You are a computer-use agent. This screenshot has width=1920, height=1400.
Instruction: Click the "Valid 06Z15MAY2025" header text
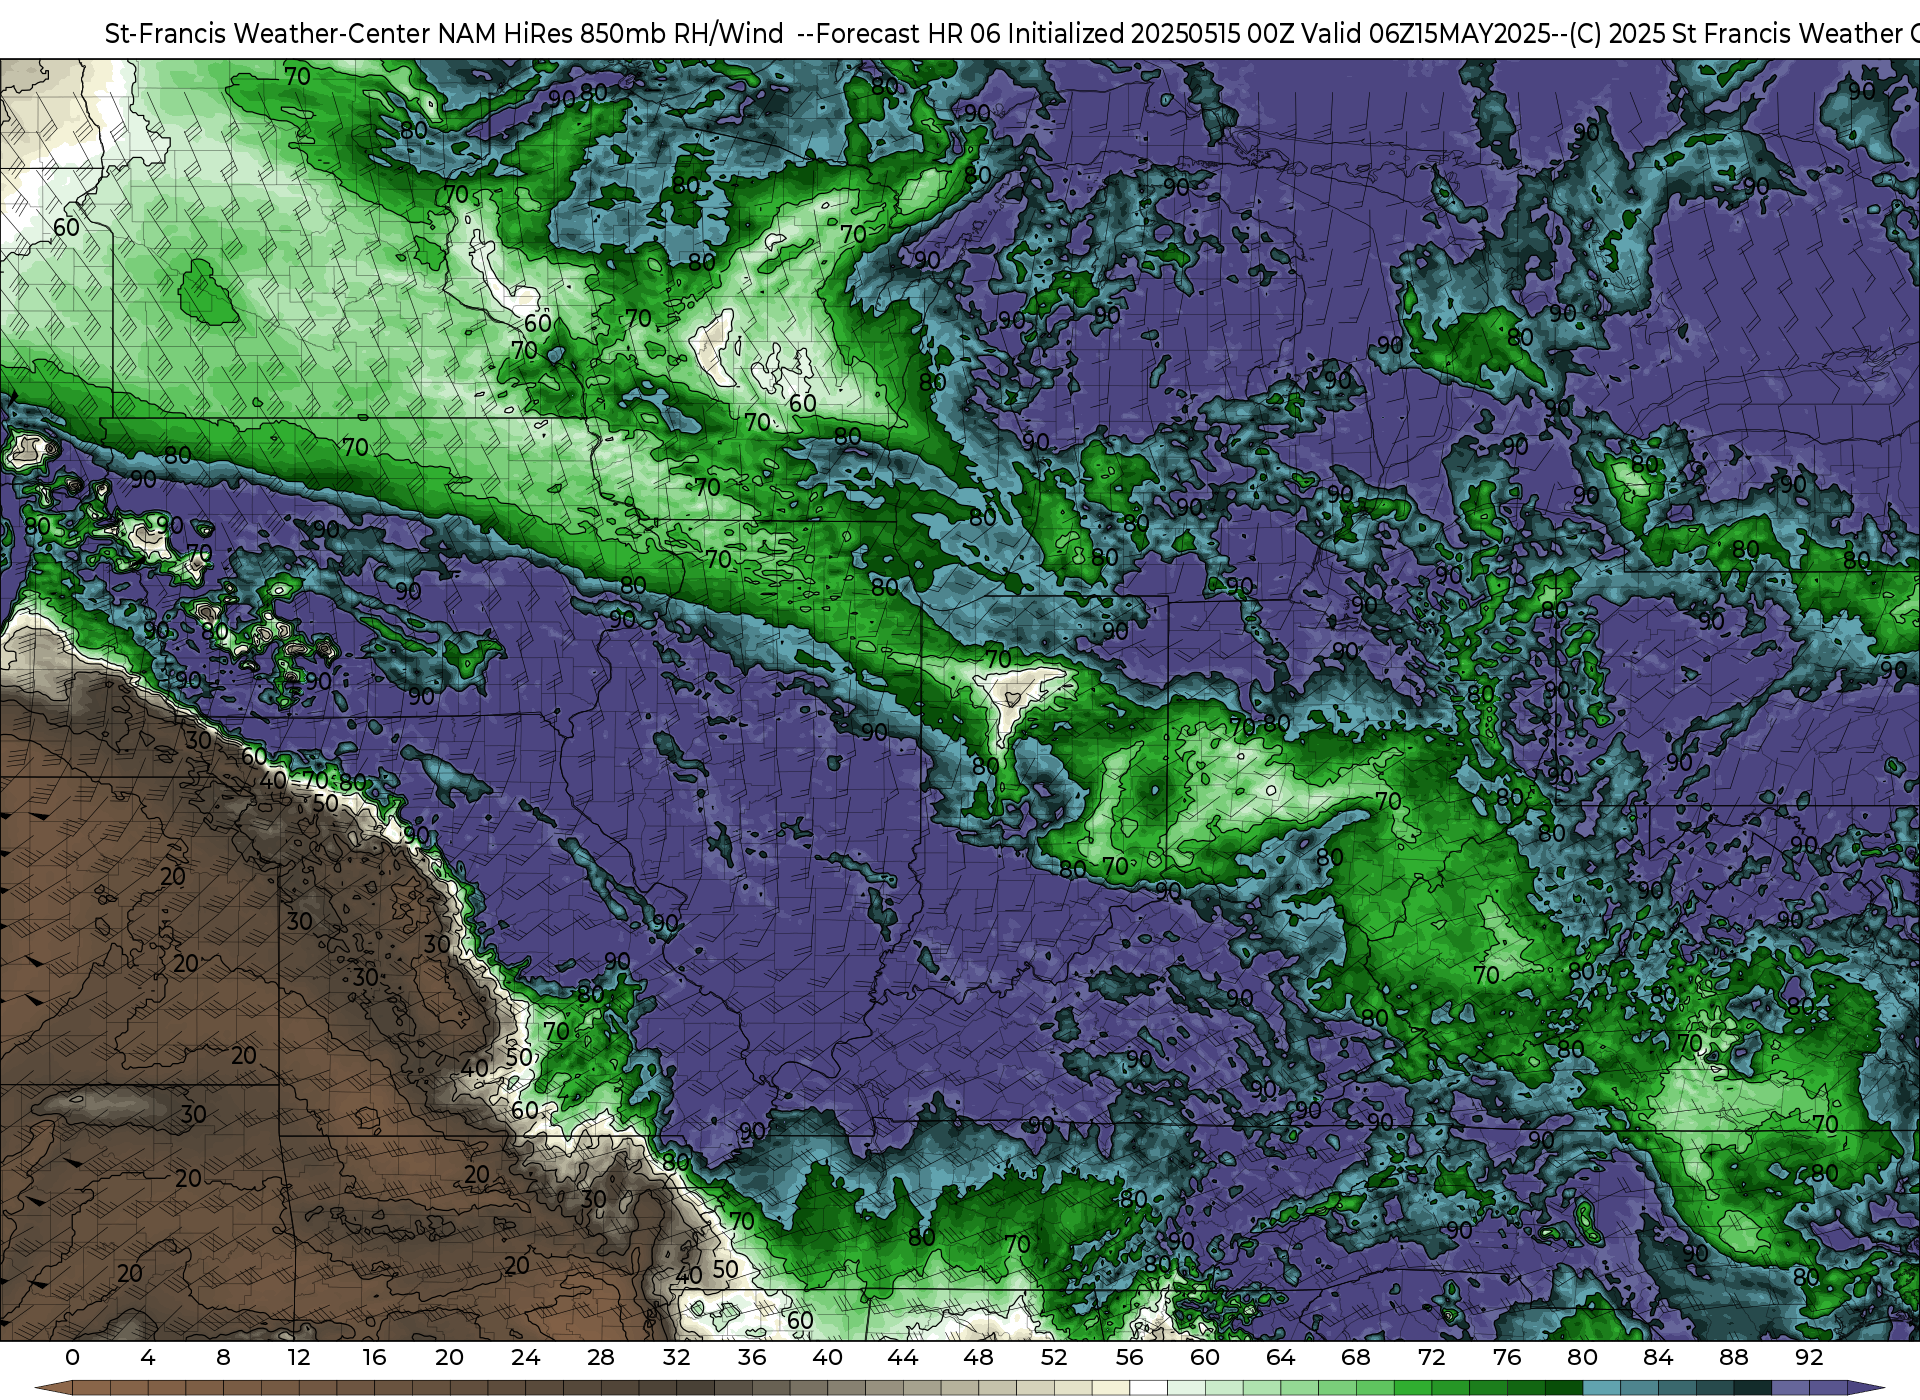pyautogui.click(x=1426, y=34)
